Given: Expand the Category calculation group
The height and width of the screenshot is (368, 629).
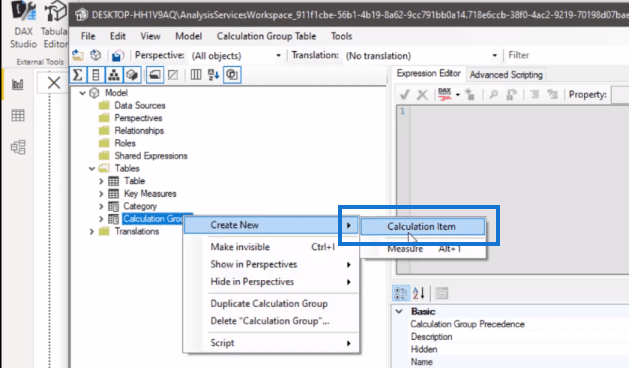Looking at the screenshot, I should click(101, 207).
